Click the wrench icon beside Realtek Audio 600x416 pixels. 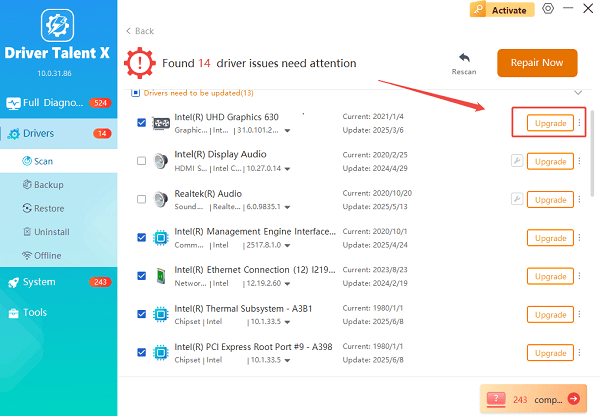point(517,199)
